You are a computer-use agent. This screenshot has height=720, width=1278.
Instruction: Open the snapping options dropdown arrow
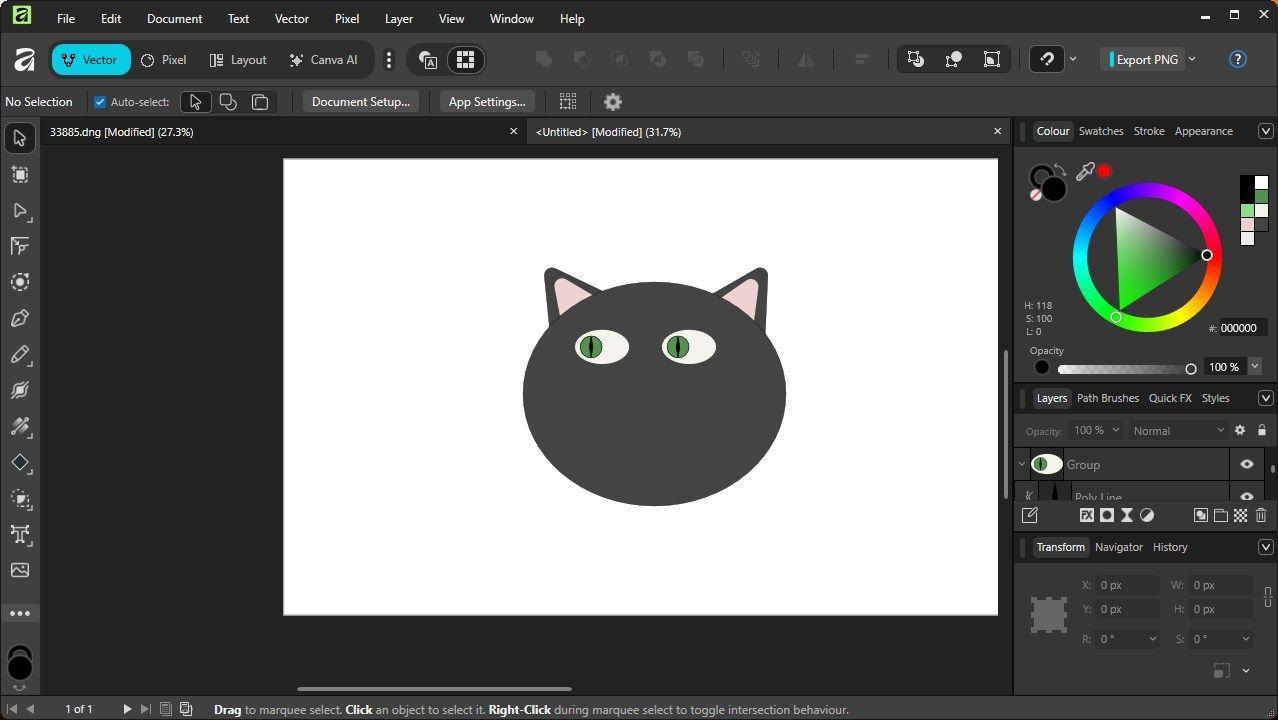[x=1073, y=59]
